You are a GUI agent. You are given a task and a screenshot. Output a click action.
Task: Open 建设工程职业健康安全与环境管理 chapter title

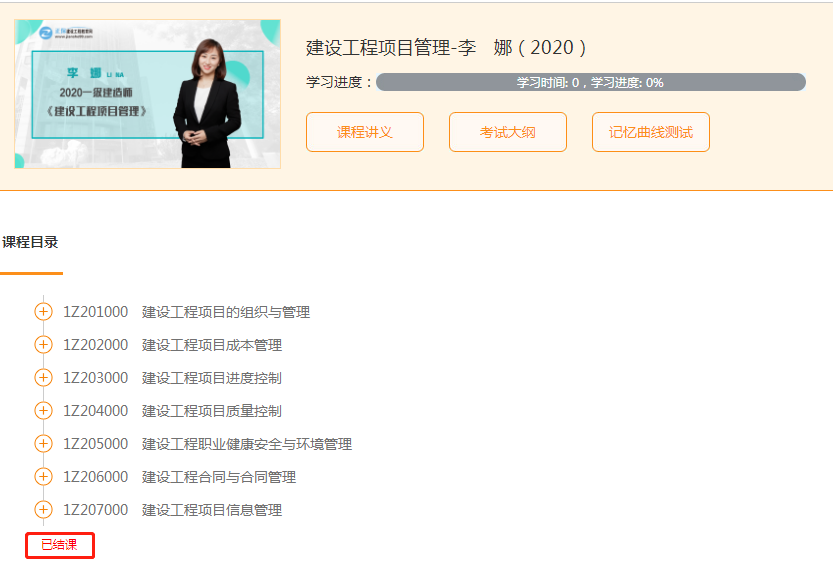click(x=246, y=444)
